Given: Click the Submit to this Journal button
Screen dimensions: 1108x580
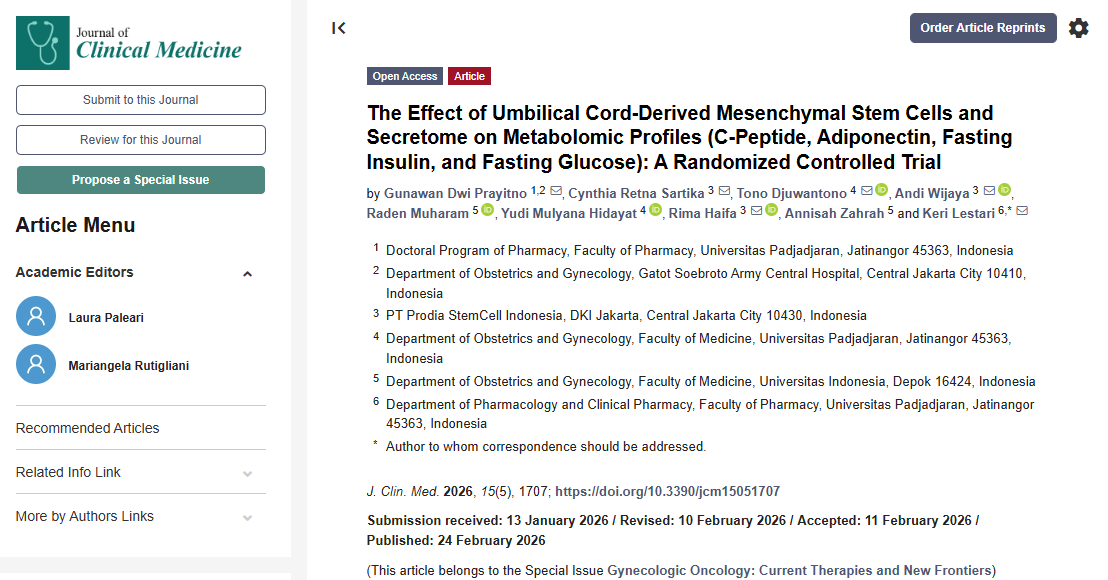Looking at the screenshot, I should (141, 100).
